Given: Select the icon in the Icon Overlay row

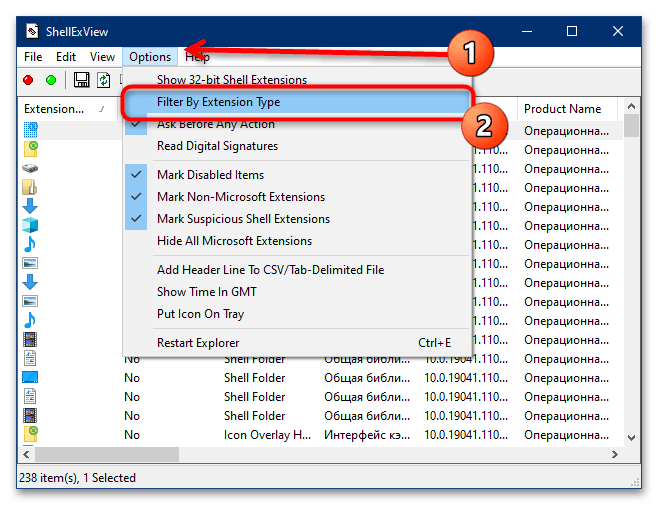Looking at the screenshot, I should pyautogui.click(x=31, y=434).
